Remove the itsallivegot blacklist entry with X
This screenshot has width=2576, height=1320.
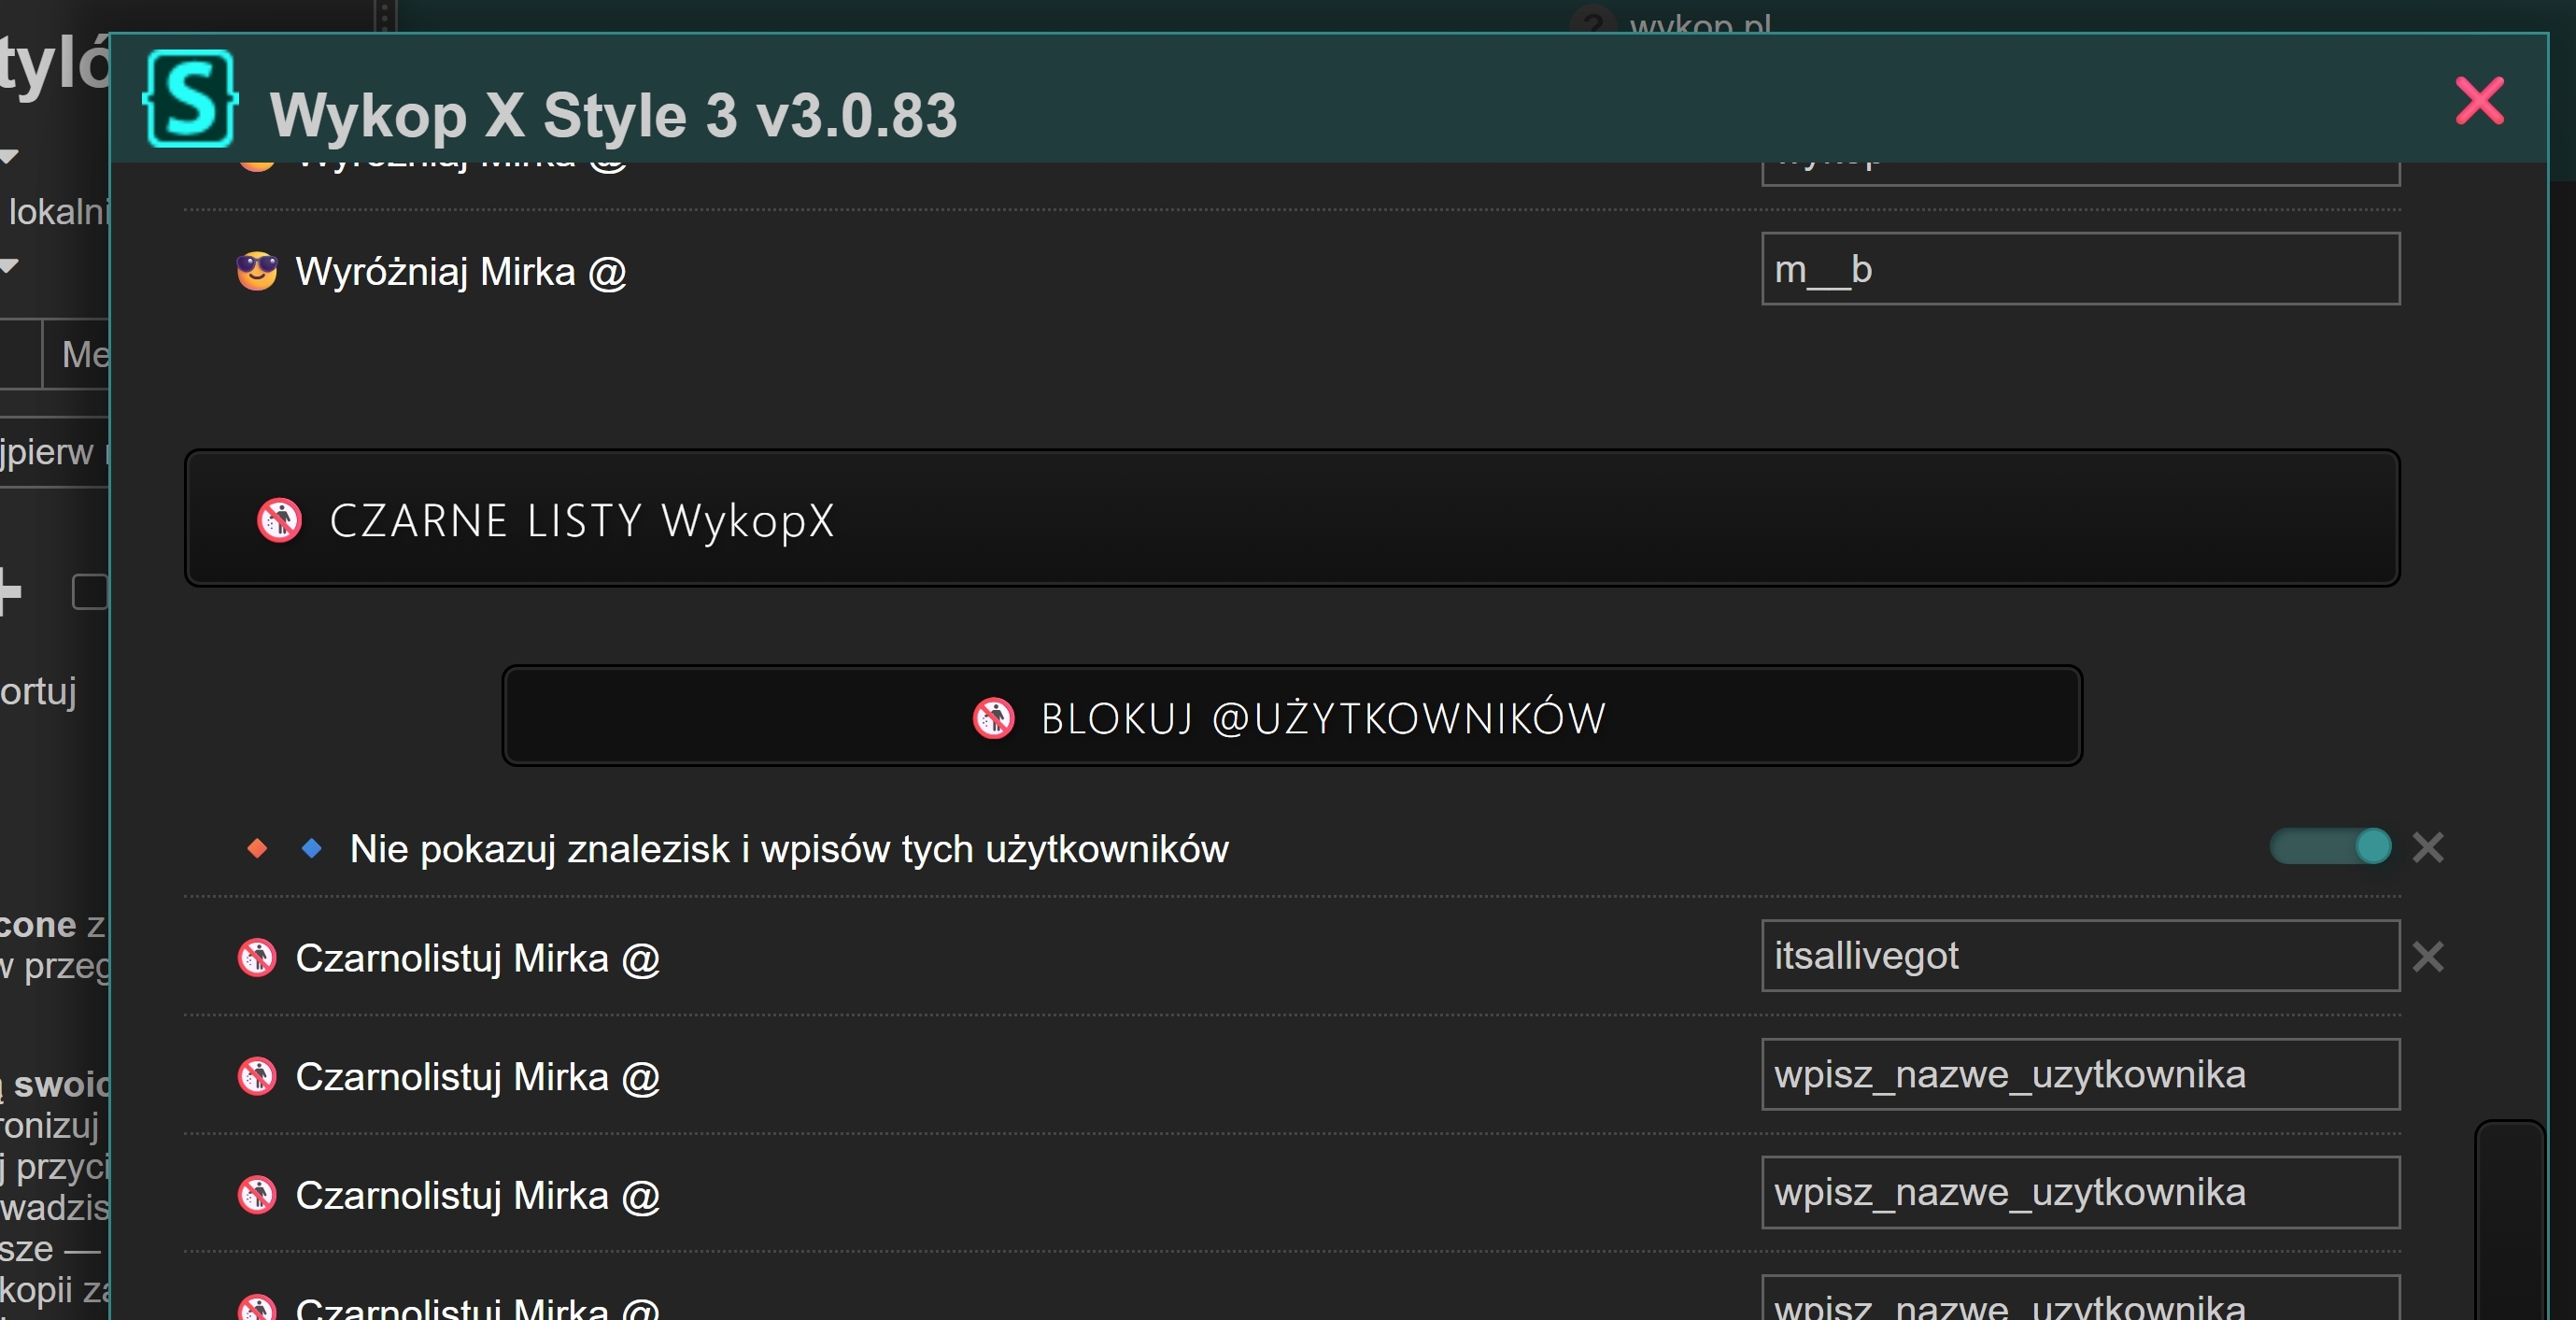coord(2428,957)
